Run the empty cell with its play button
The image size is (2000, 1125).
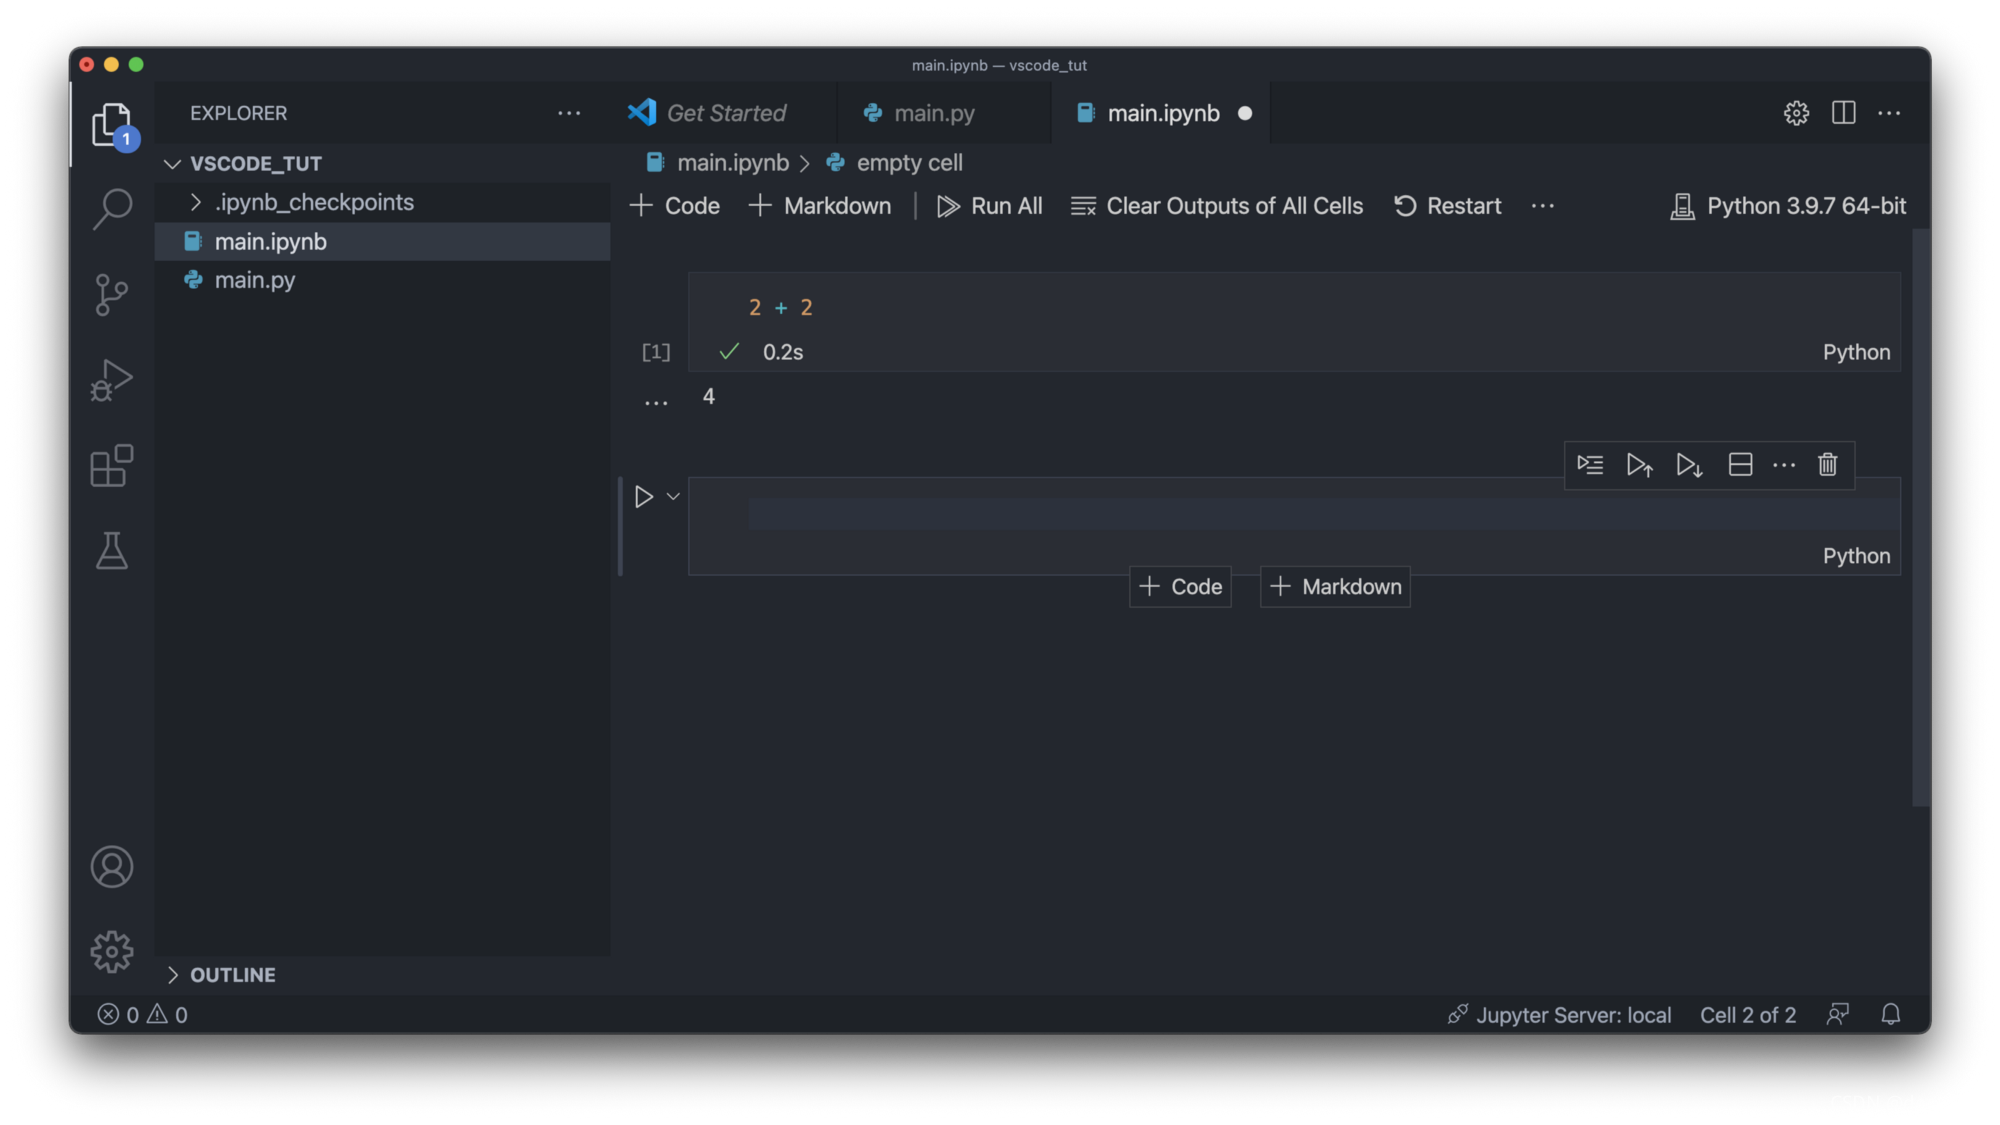point(643,496)
